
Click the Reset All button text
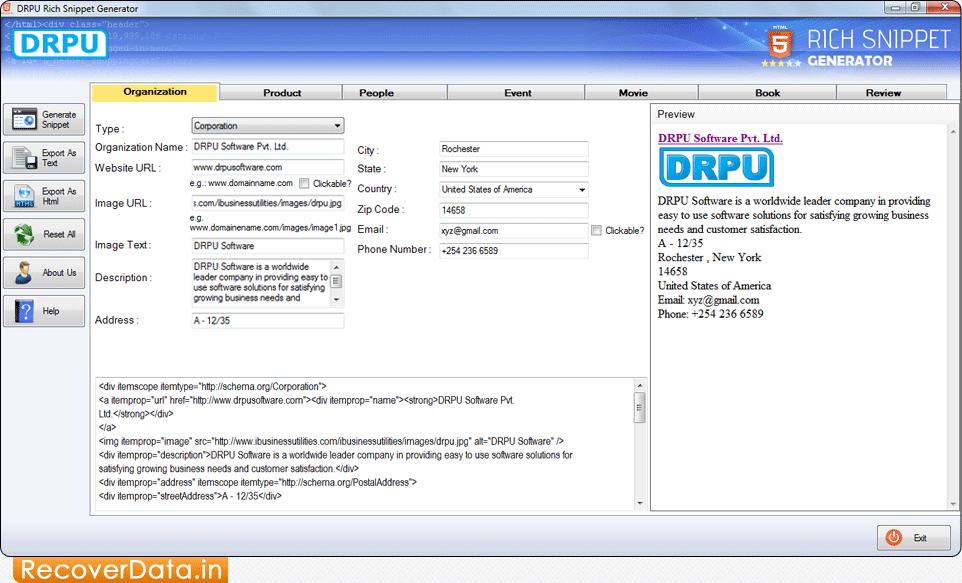tap(59, 234)
